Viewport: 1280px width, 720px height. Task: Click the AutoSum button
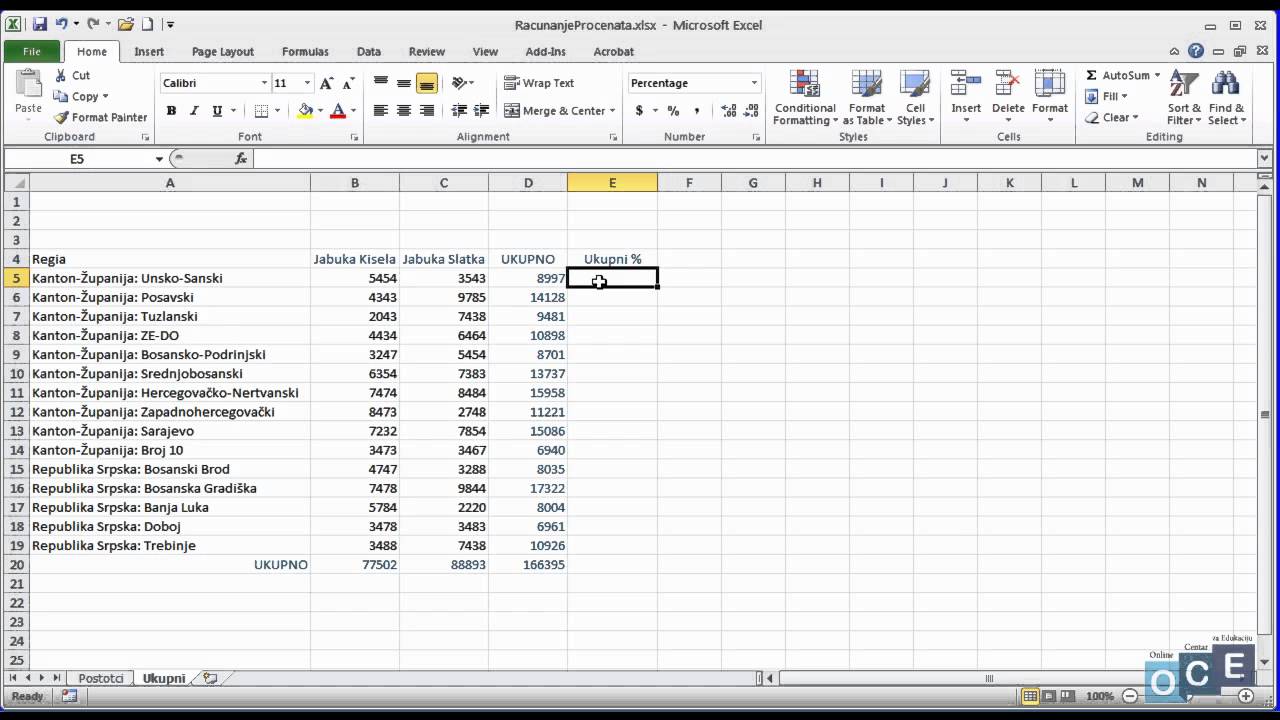point(1117,75)
